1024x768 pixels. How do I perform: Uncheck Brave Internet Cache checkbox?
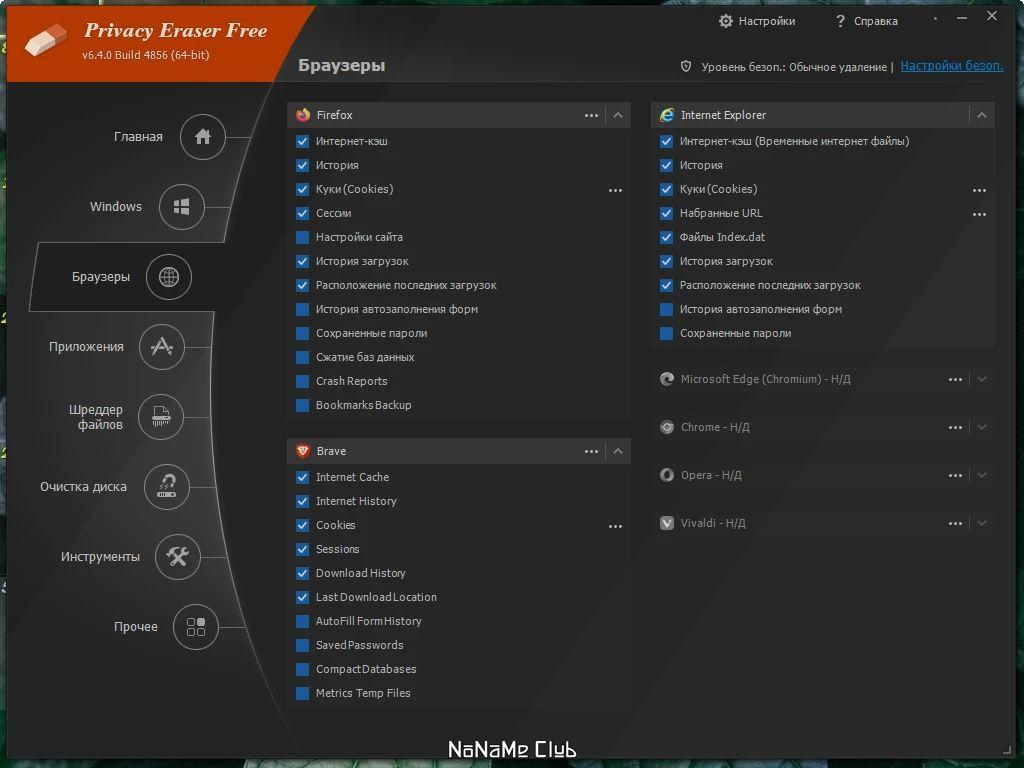tap(302, 477)
